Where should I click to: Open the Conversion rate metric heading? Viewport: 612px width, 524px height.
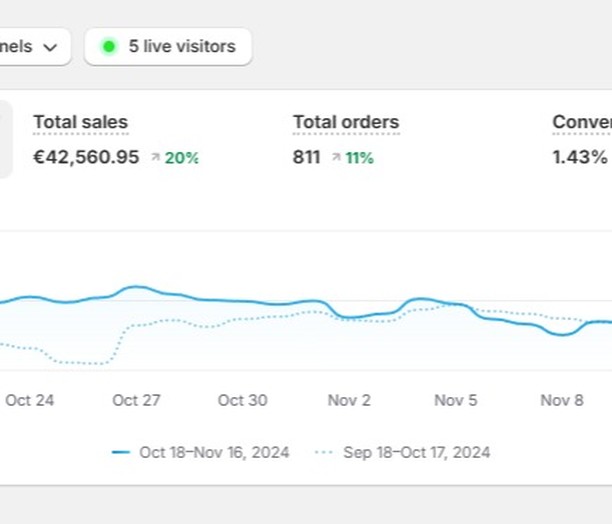(x=582, y=123)
